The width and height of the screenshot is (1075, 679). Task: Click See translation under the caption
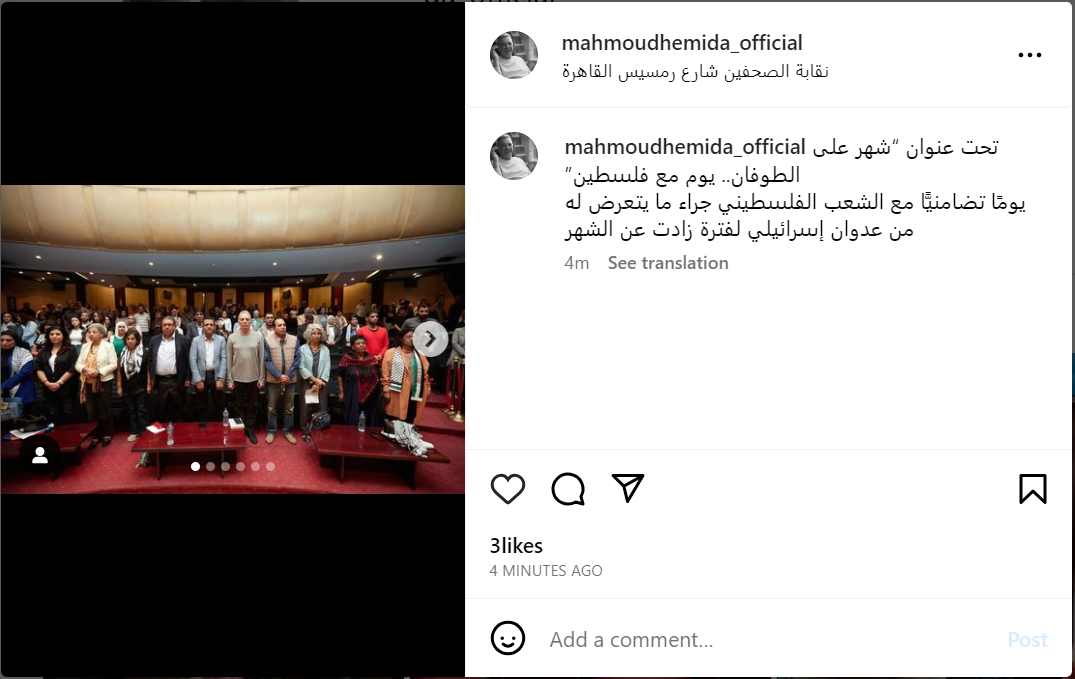pyautogui.click(x=668, y=263)
